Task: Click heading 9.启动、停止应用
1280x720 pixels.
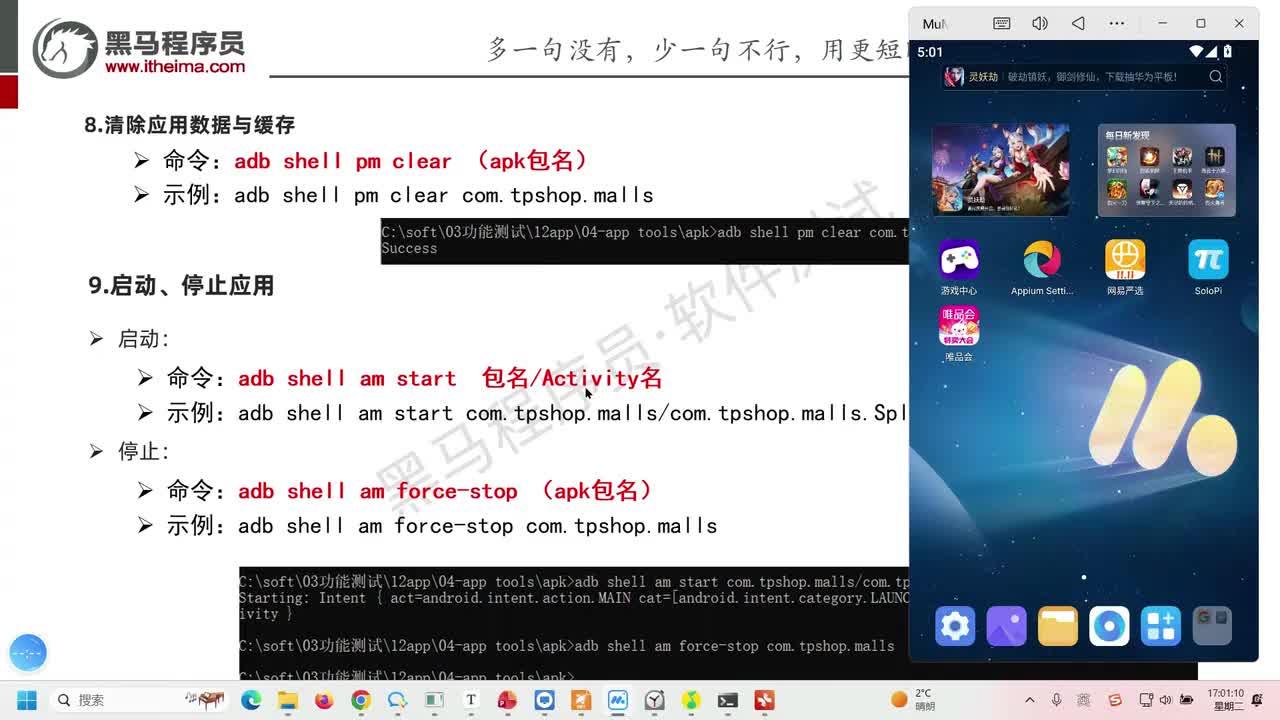Action: tap(181, 286)
